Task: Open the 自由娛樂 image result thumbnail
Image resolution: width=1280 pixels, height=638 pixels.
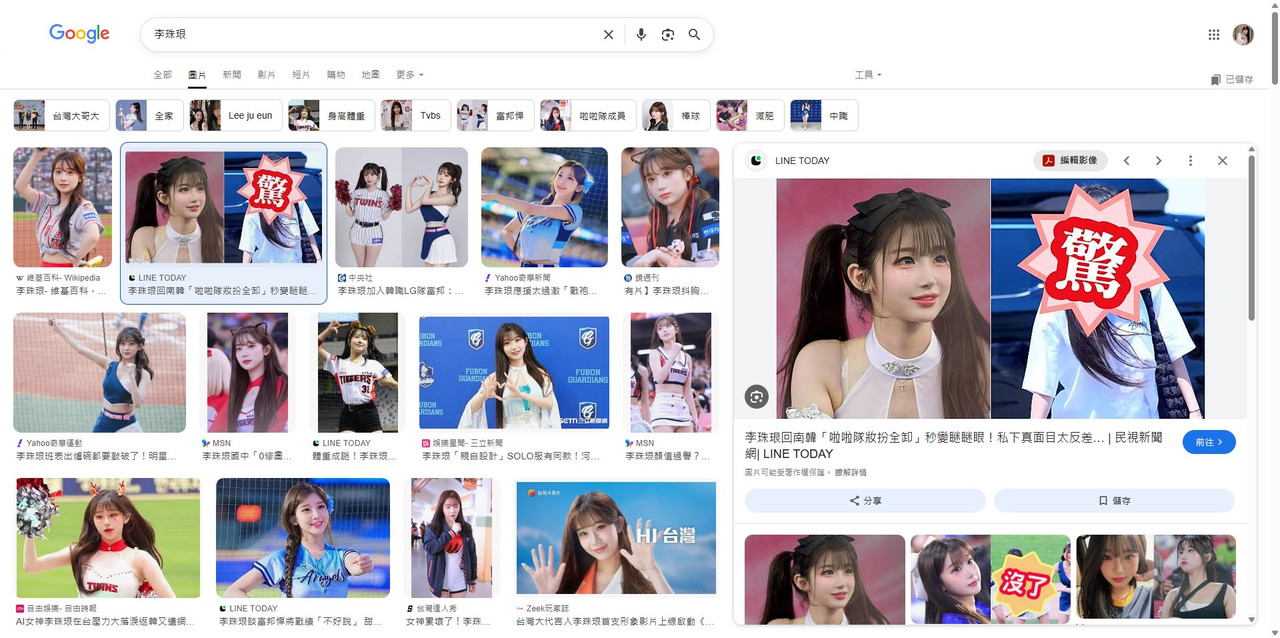Action: [108, 538]
